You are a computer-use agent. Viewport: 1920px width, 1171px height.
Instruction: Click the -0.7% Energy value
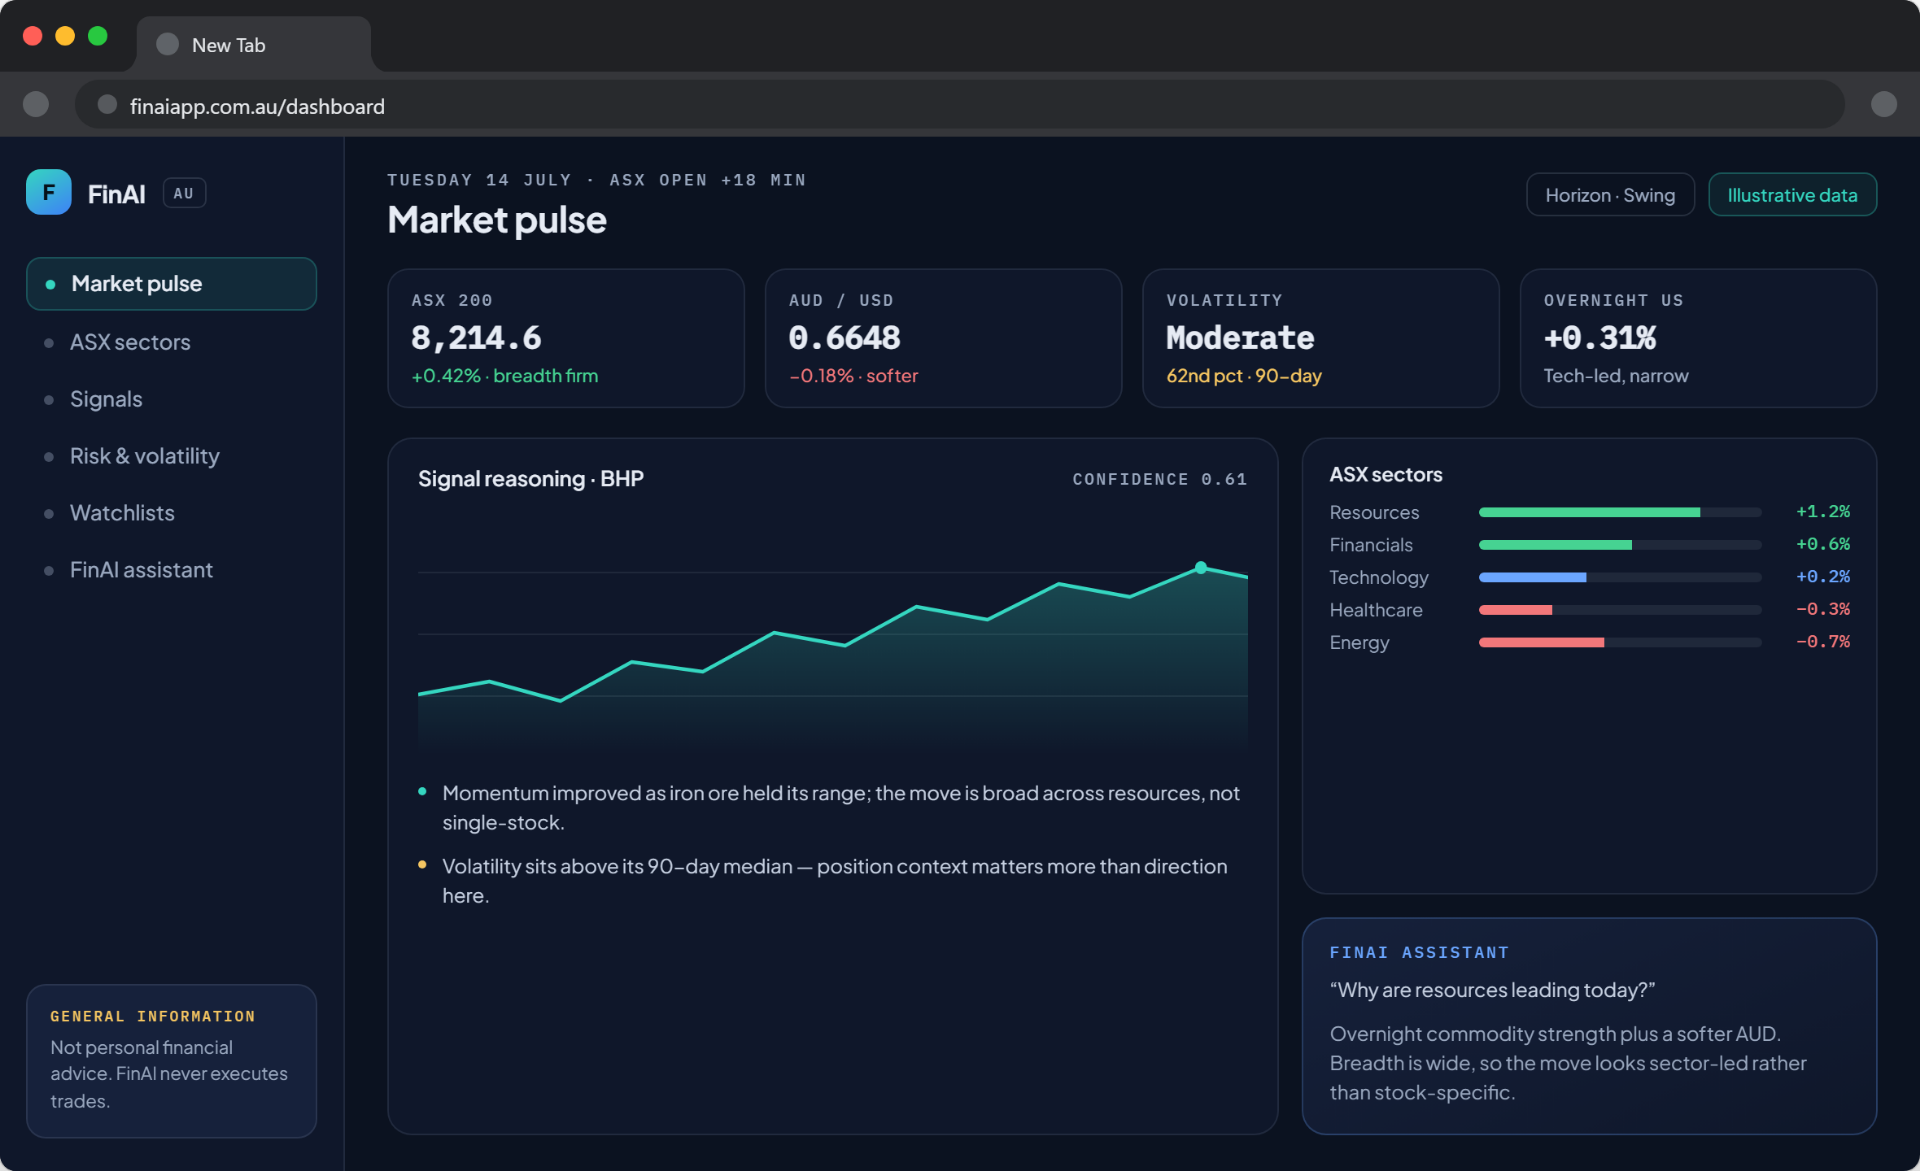coord(1823,642)
